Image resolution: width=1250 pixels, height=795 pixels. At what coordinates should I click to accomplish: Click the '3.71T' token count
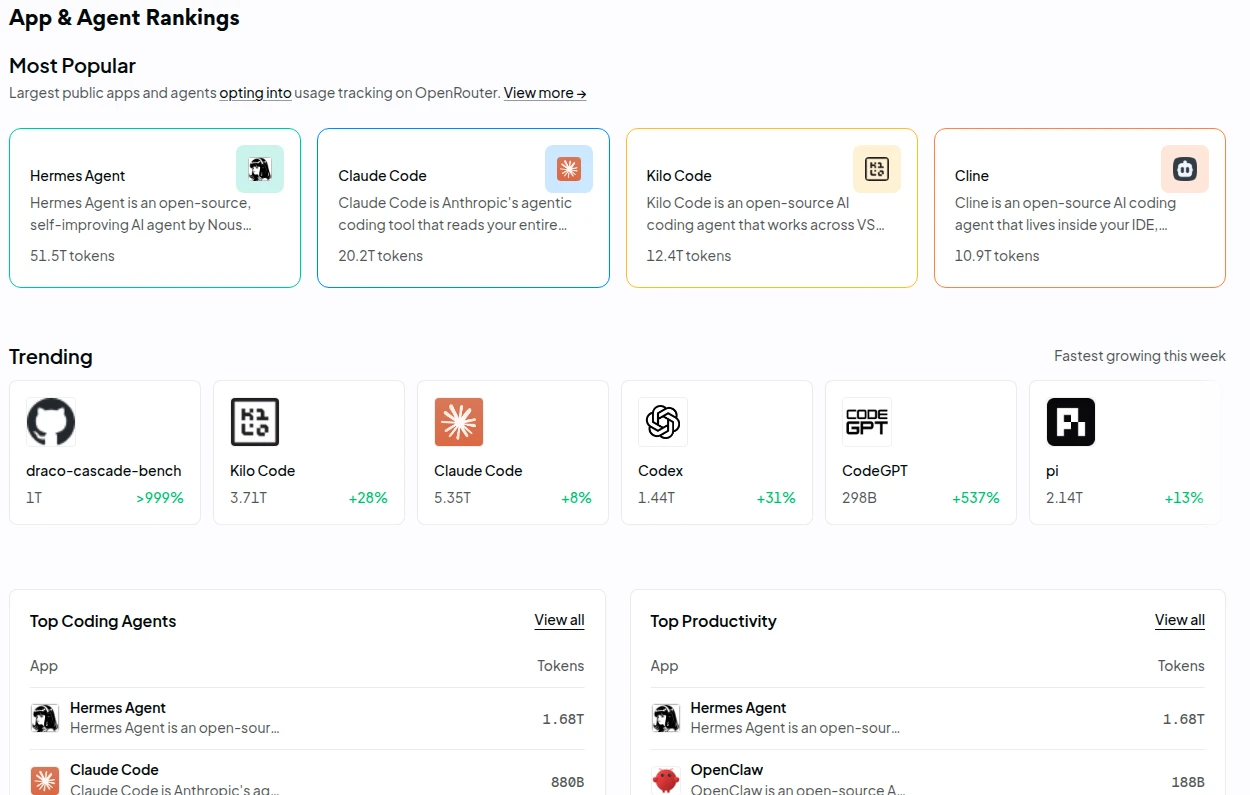[248, 498]
